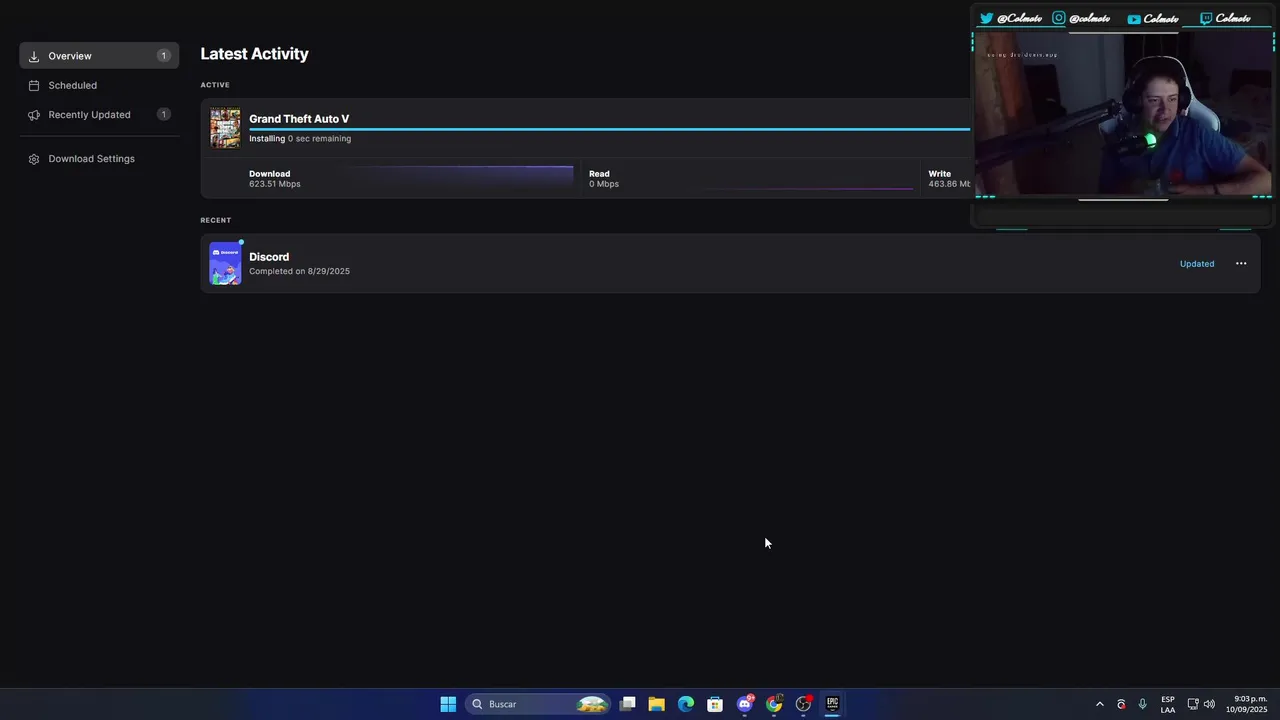Click the Twitch icon in the webcam overlay
The width and height of the screenshot is (1280, 720).
[x=1206, y=18]
